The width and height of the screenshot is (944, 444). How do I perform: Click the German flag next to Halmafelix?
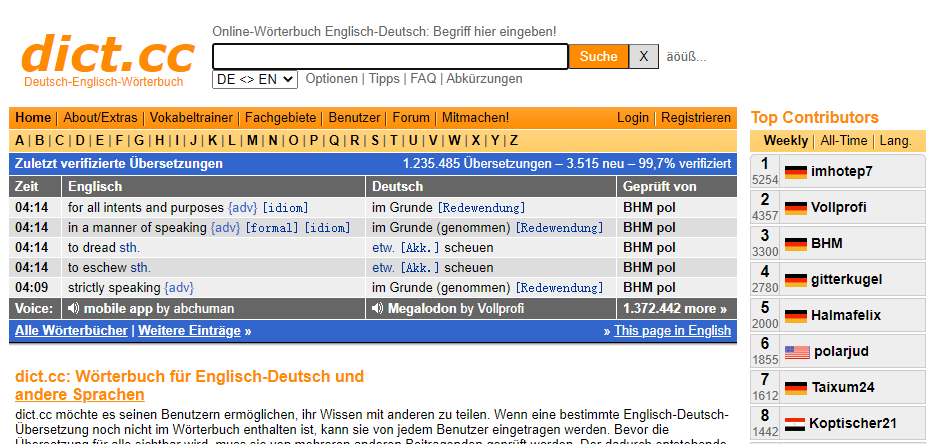pyautogui.click(x=796, y=316)
